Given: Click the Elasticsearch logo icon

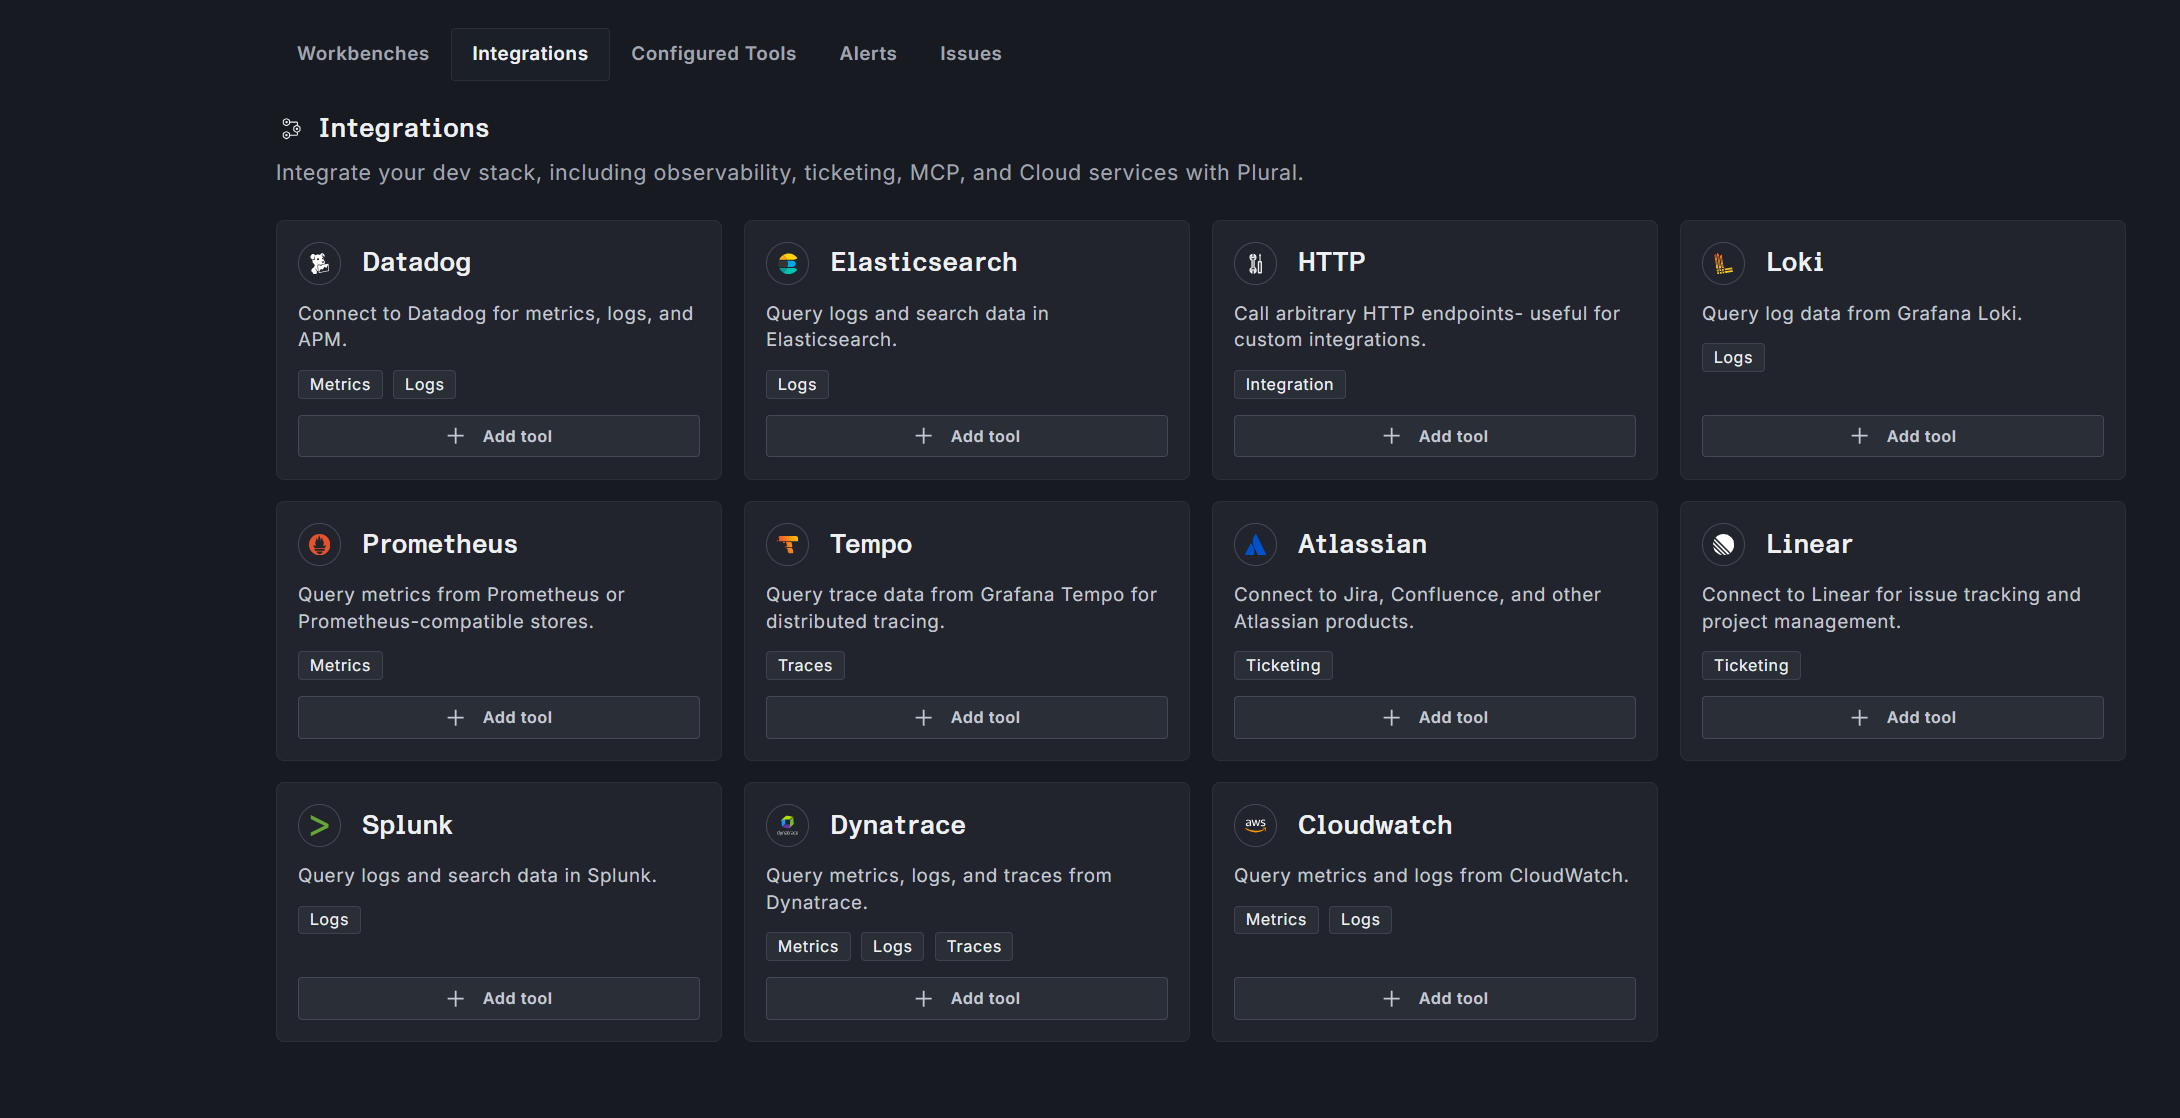Looking at the screenshot, I should 788,263.
